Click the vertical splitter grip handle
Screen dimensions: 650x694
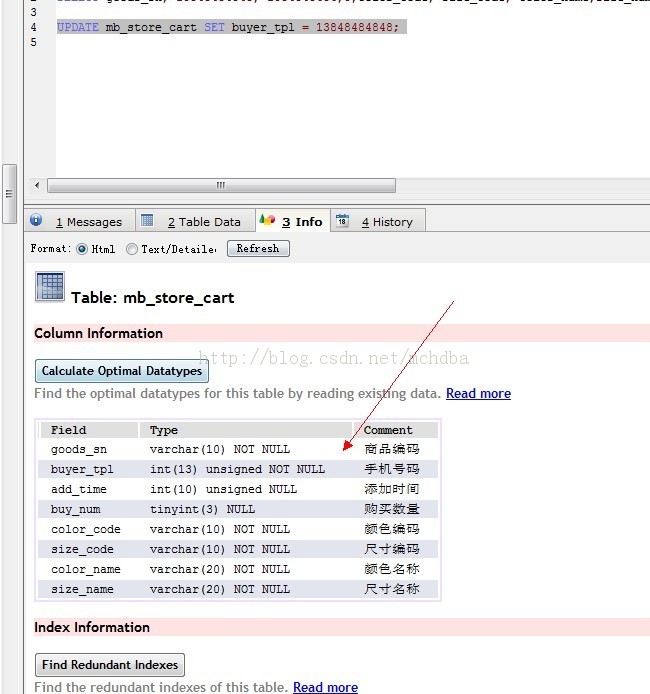(9, 194)
